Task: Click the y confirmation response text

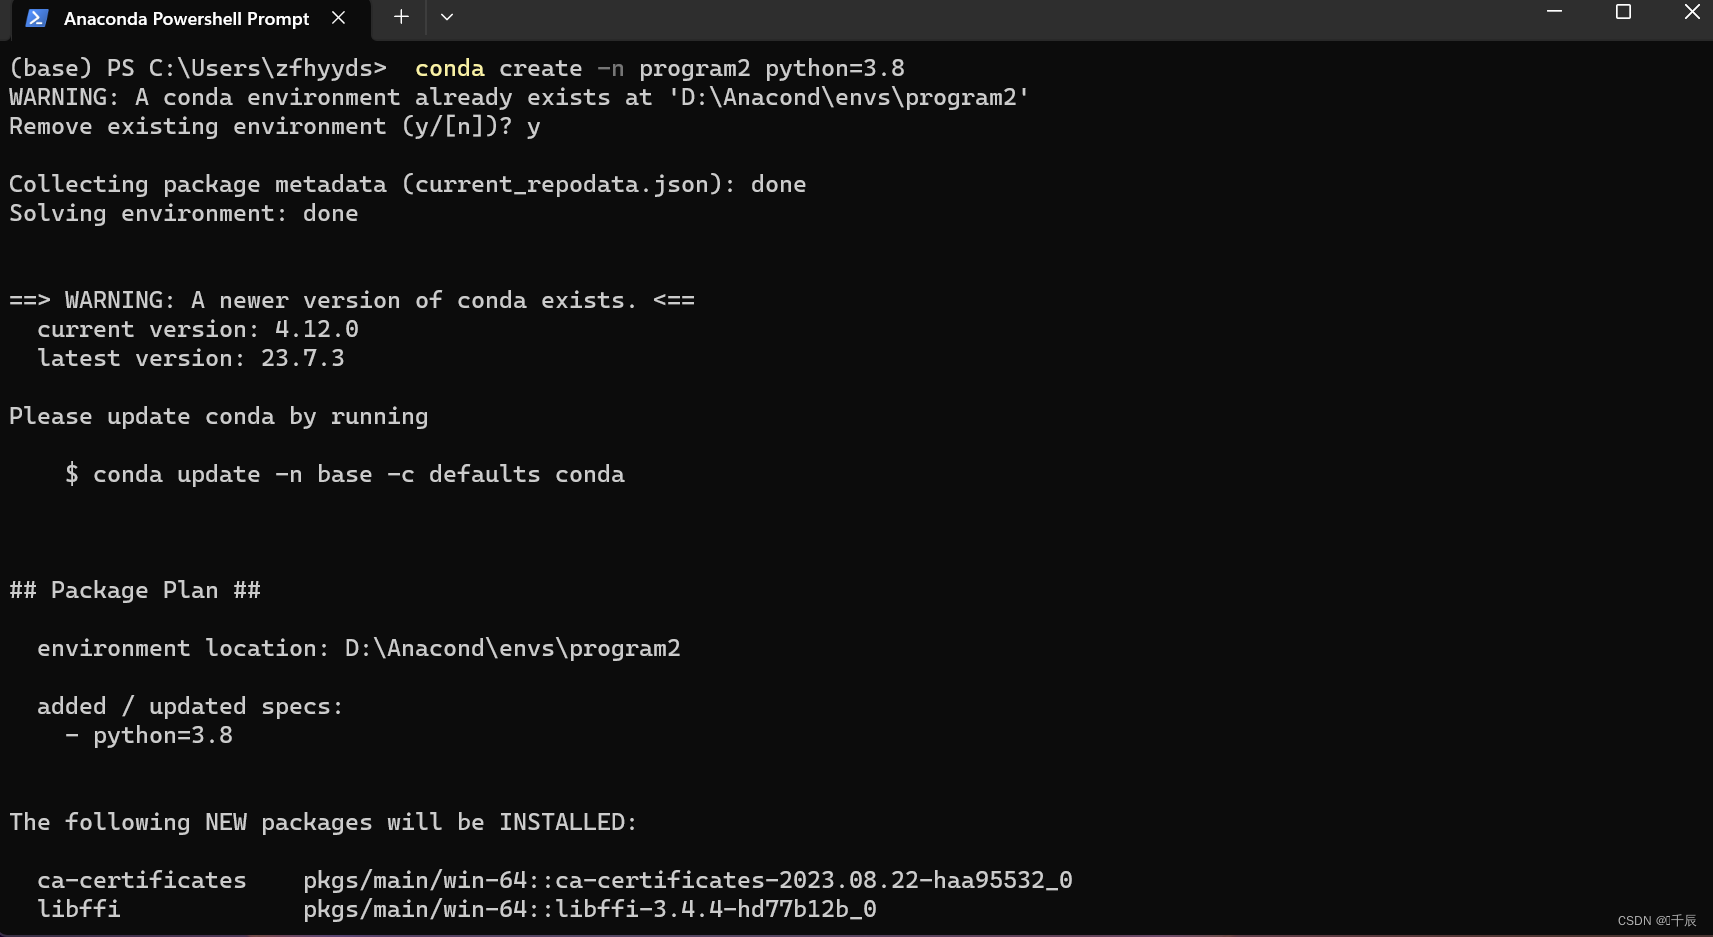Action: pos(534,126)
